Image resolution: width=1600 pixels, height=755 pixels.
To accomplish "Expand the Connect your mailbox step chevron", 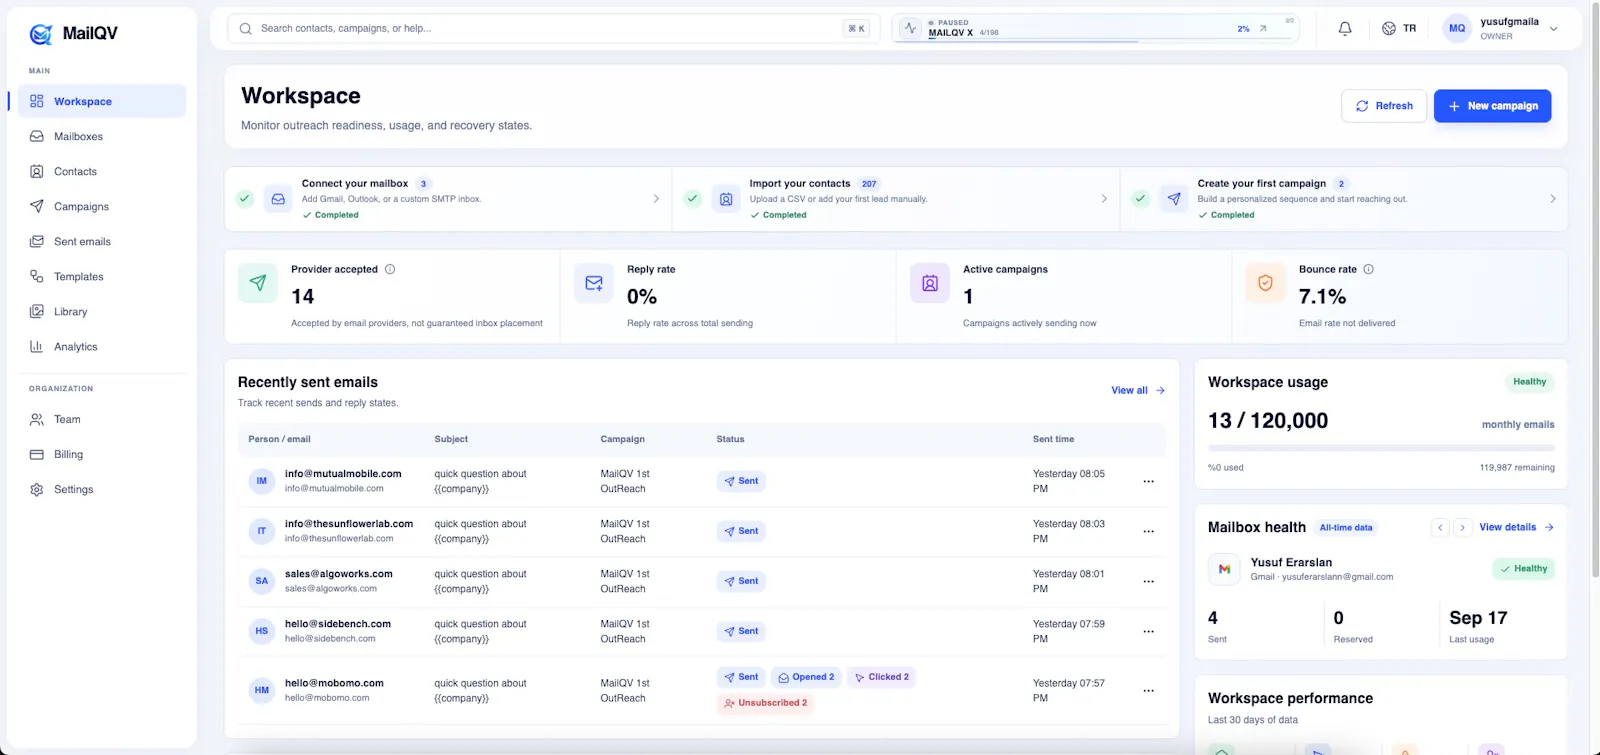I will tap(656, 199).
